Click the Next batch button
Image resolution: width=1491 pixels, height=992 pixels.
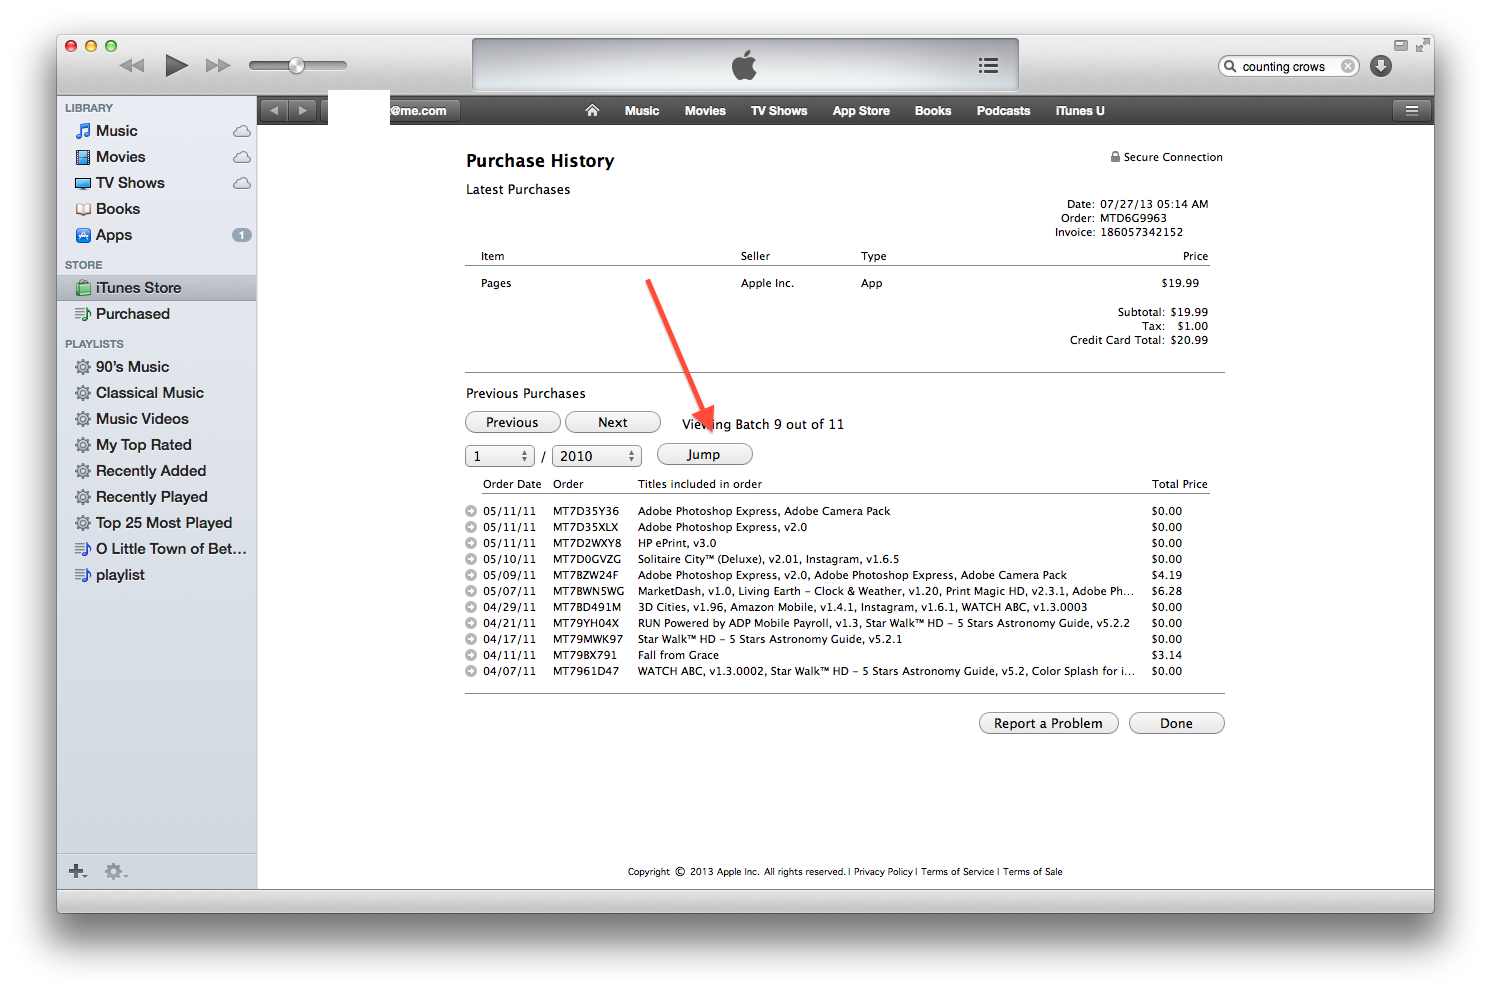point(613,423)
